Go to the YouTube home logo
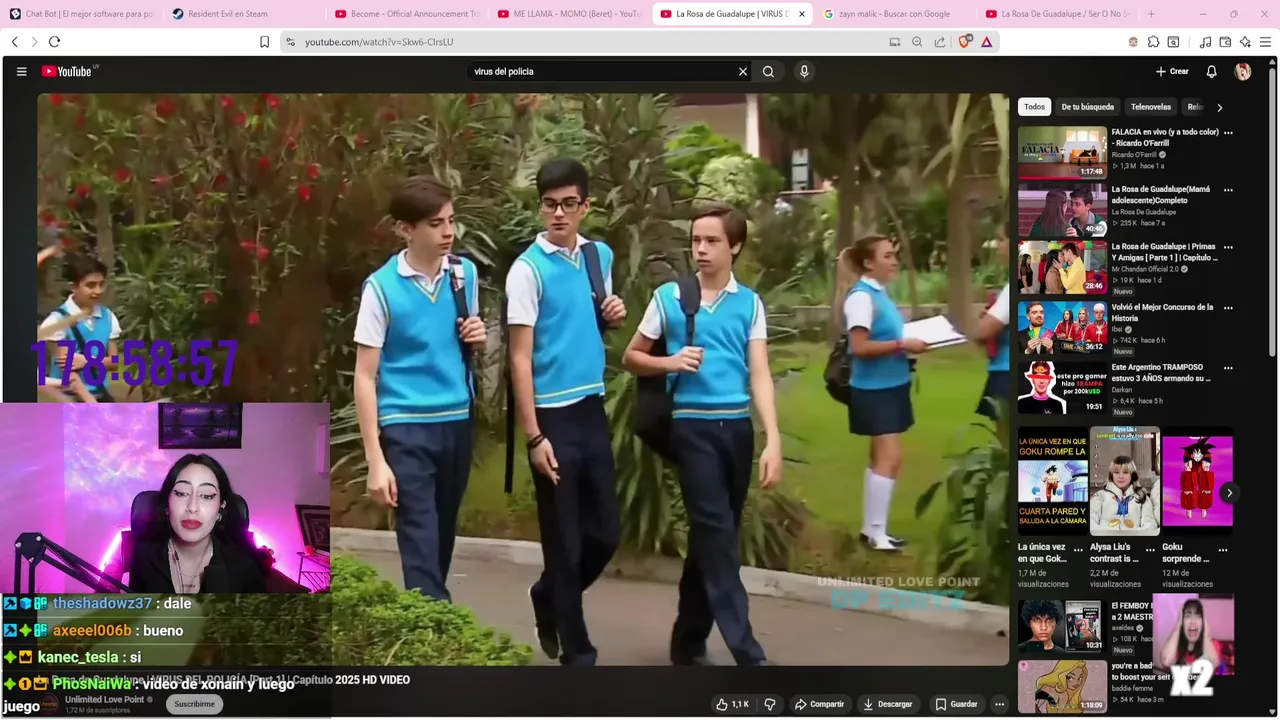The image size is (1280, 720). 68,71
